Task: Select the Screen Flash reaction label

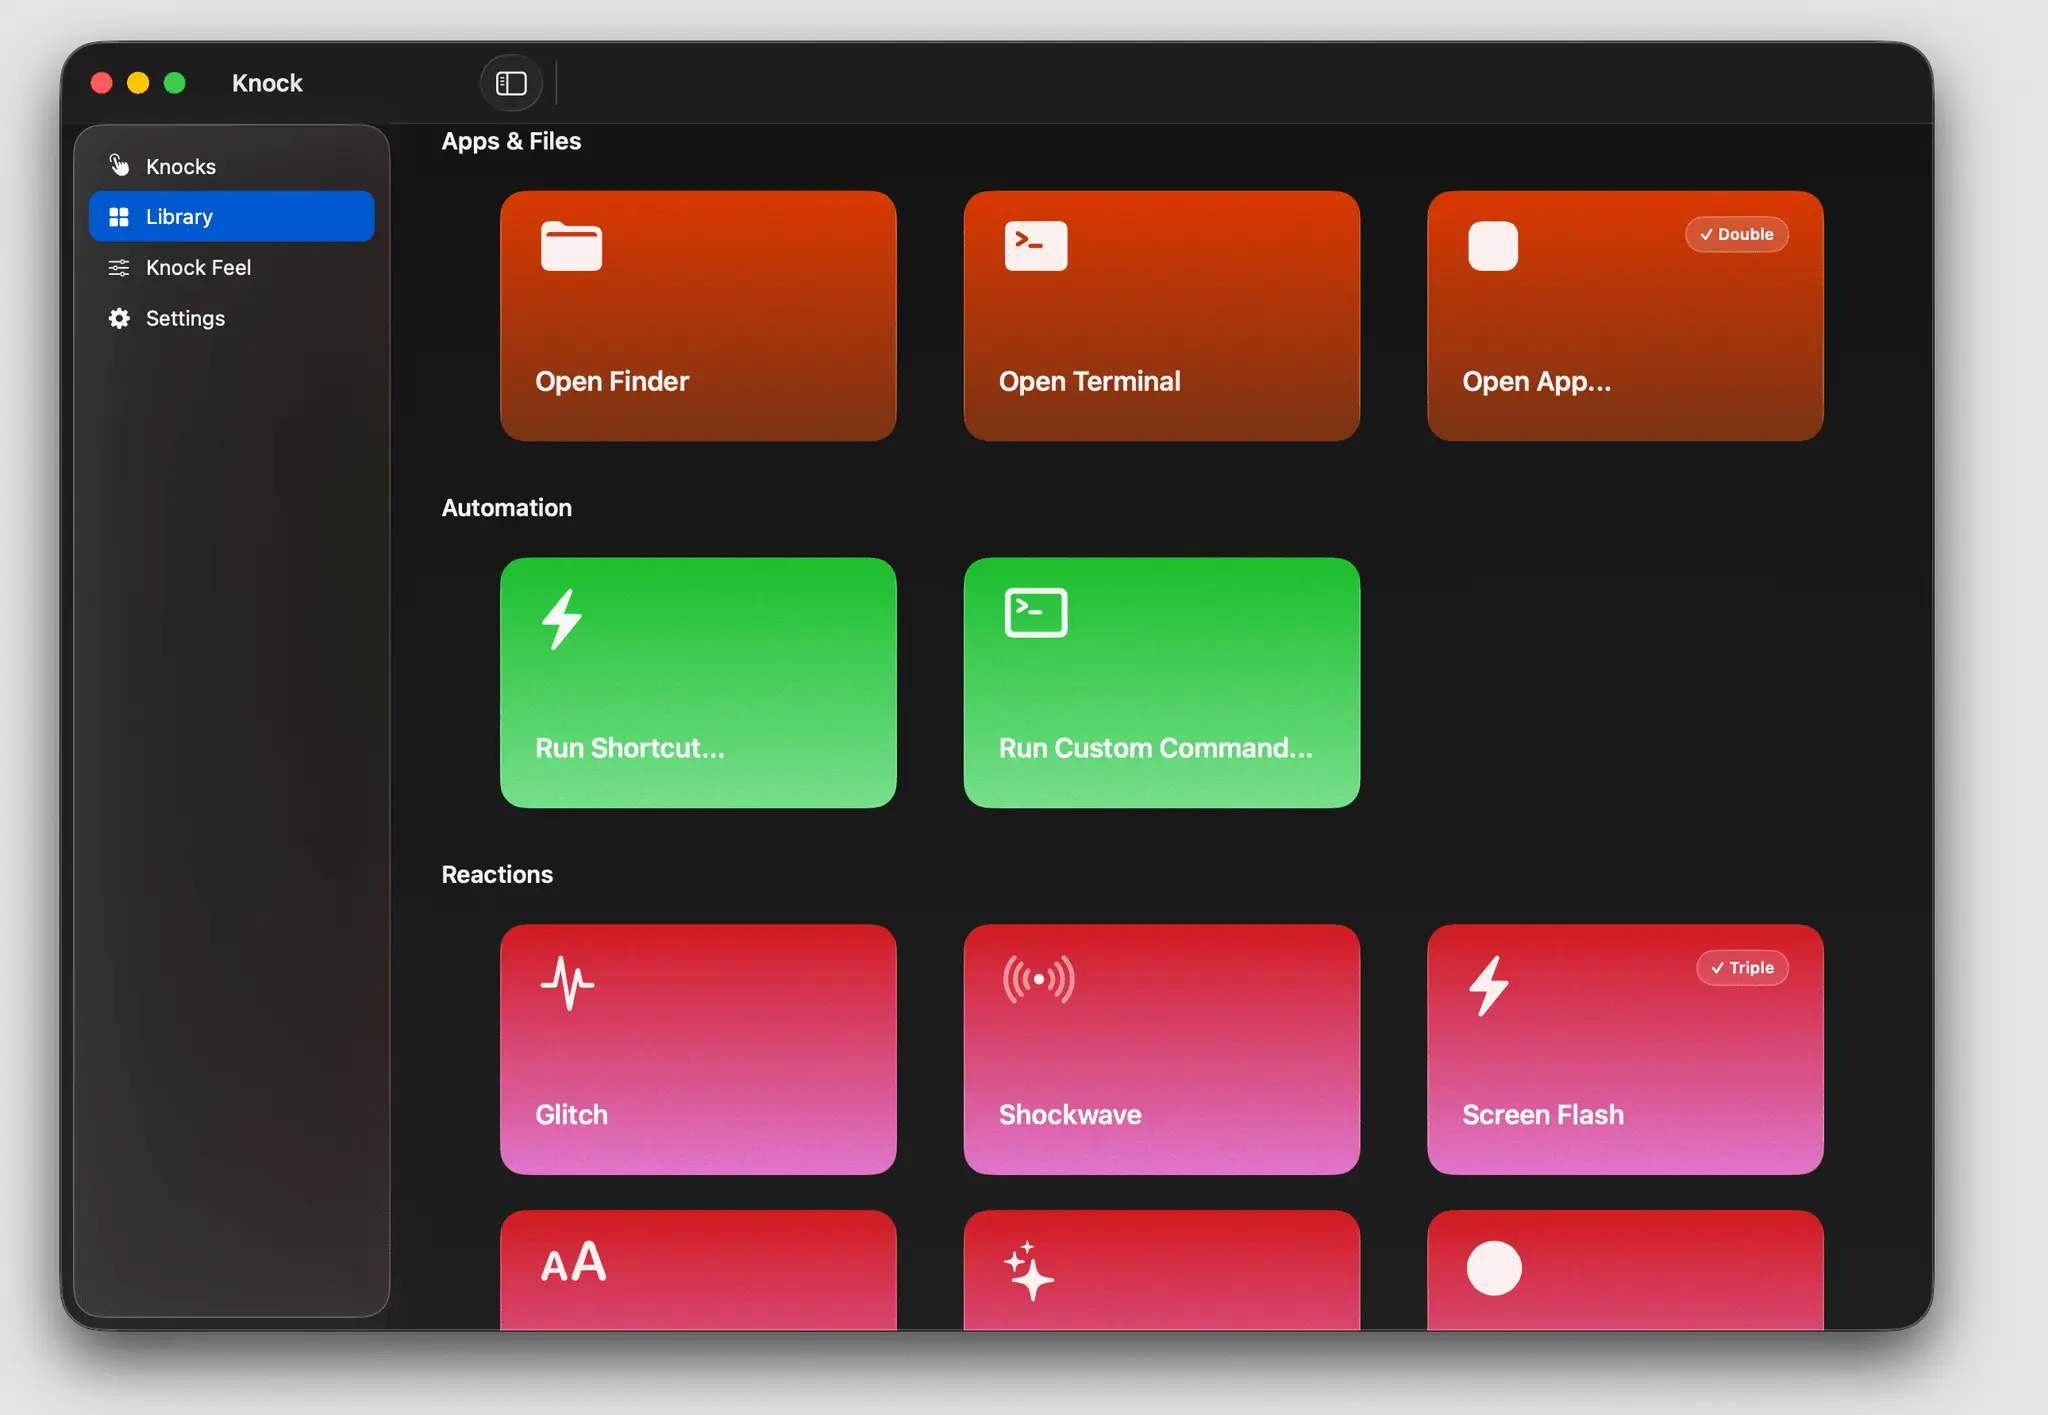Action: click(x=1543, y=1115)
